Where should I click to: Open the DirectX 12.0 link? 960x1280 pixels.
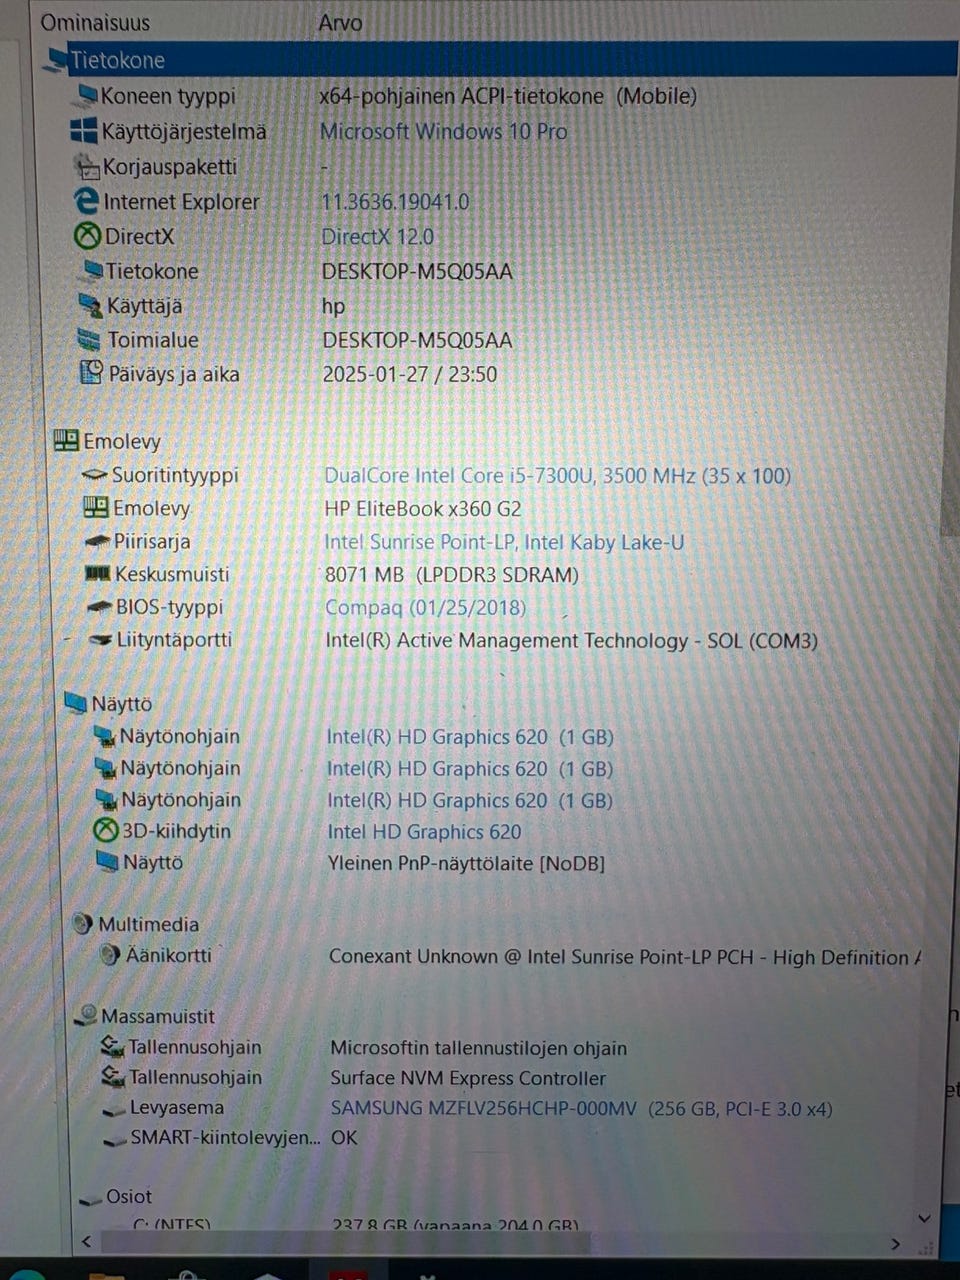377,236
